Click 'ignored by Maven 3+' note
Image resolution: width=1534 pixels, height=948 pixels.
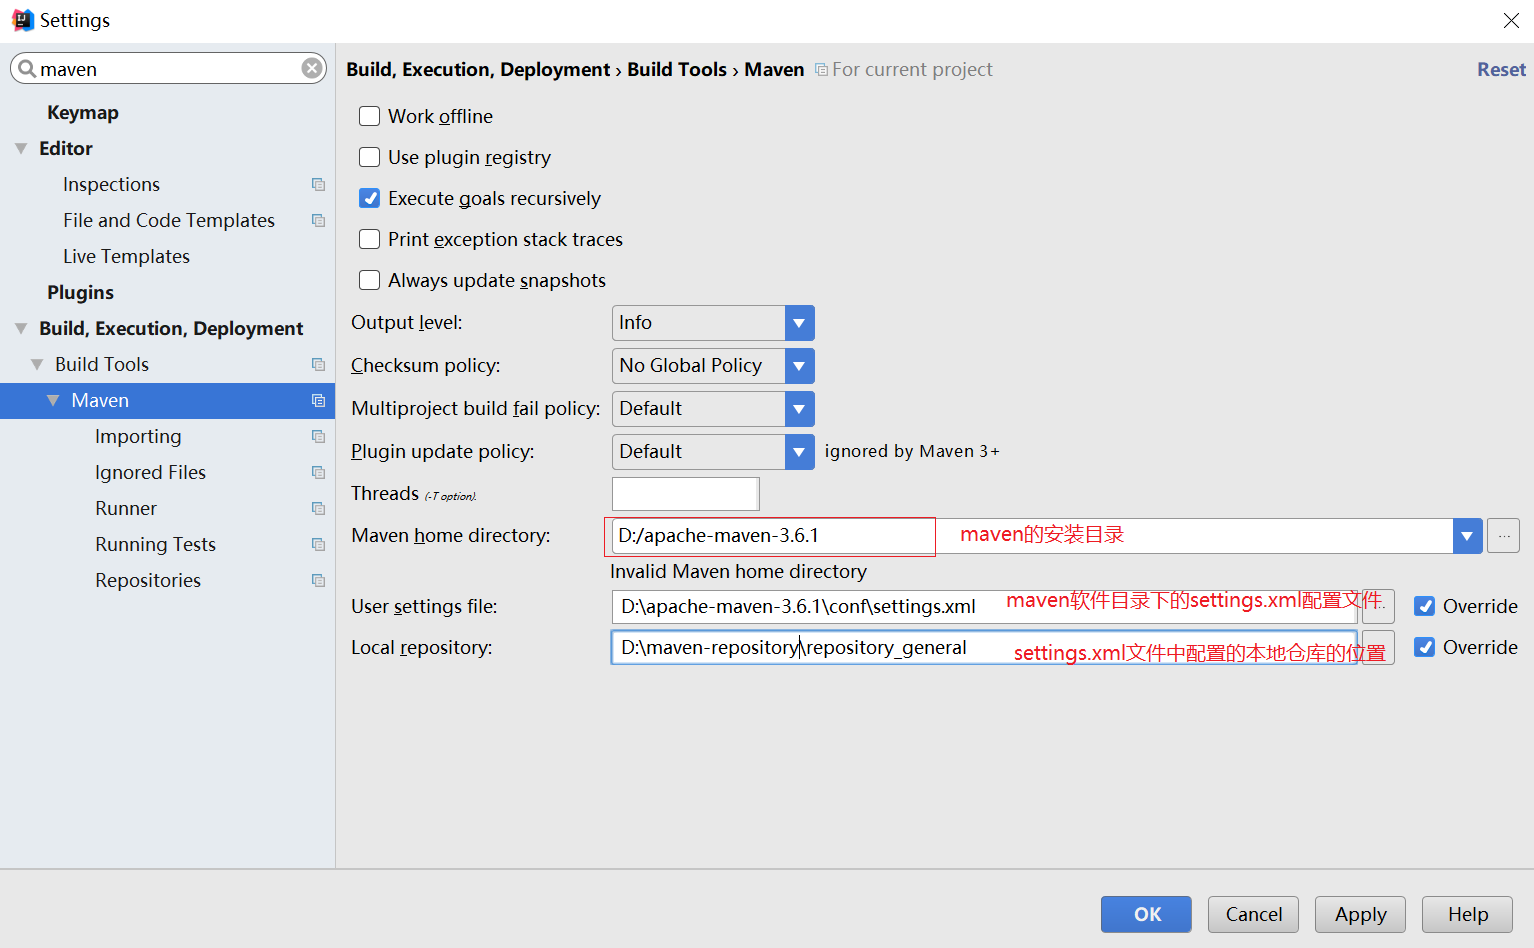[x=912, y=451]
